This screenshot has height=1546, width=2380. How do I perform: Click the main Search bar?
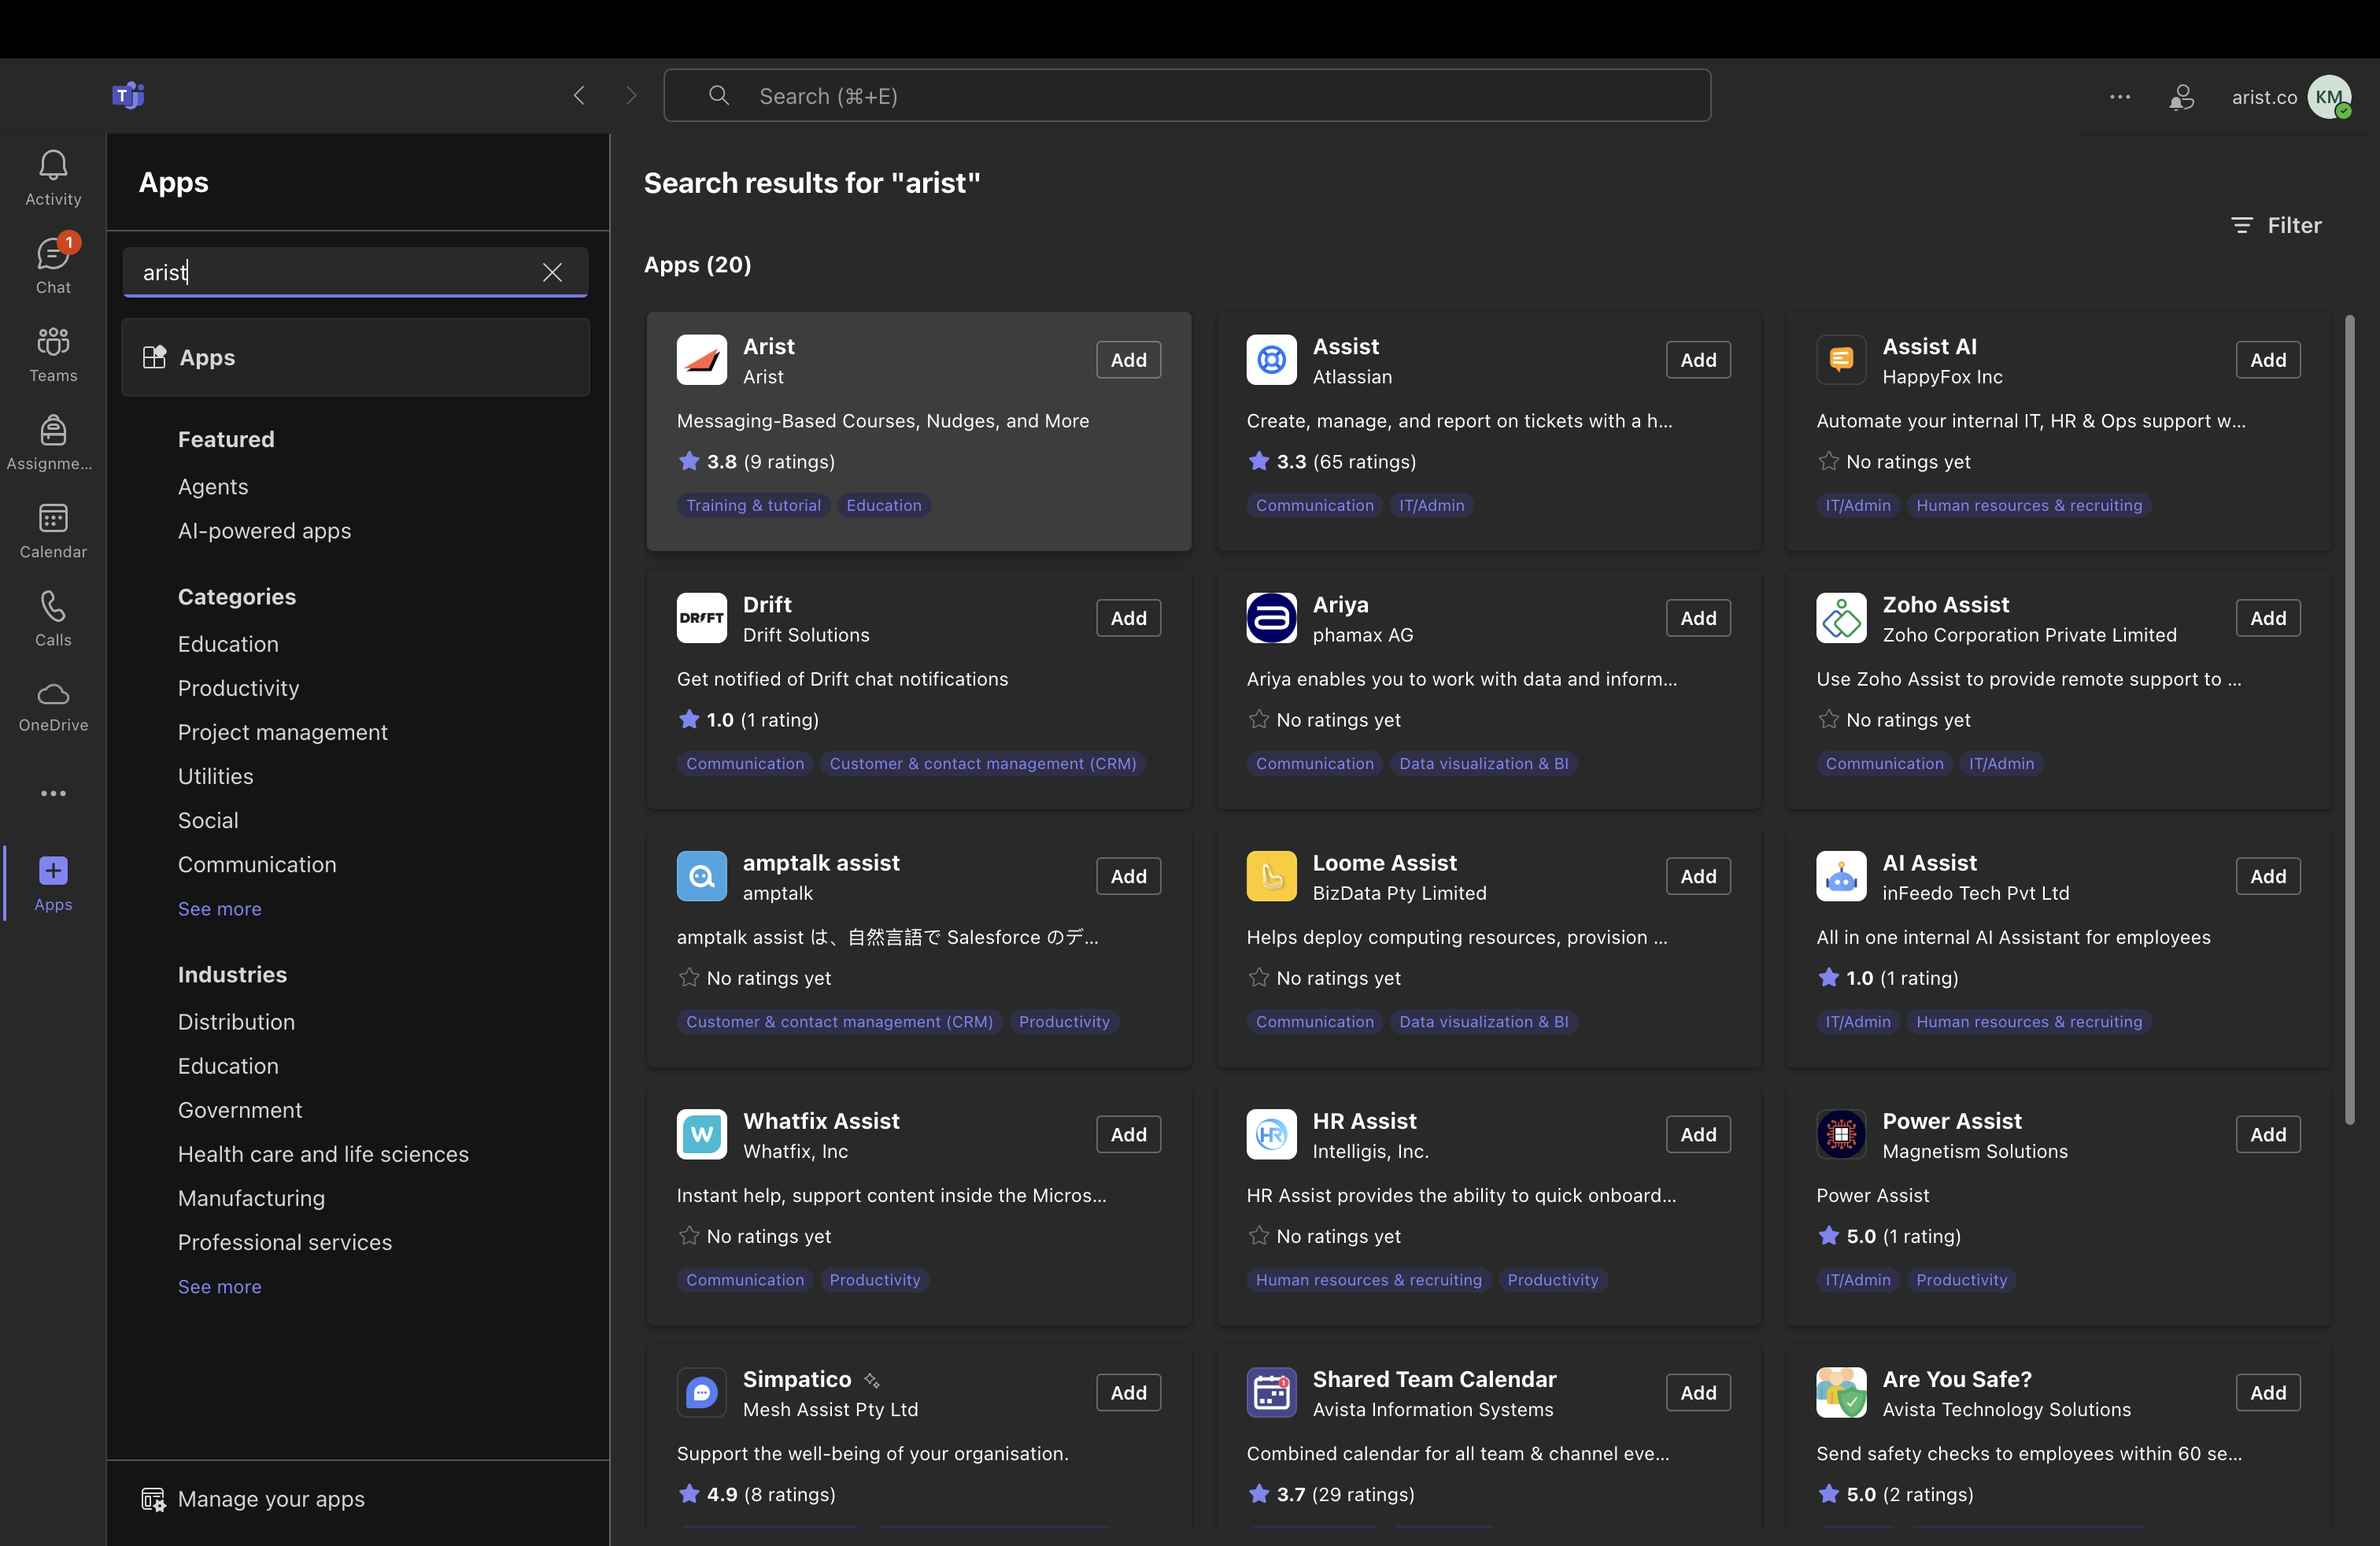[1187, 95]
